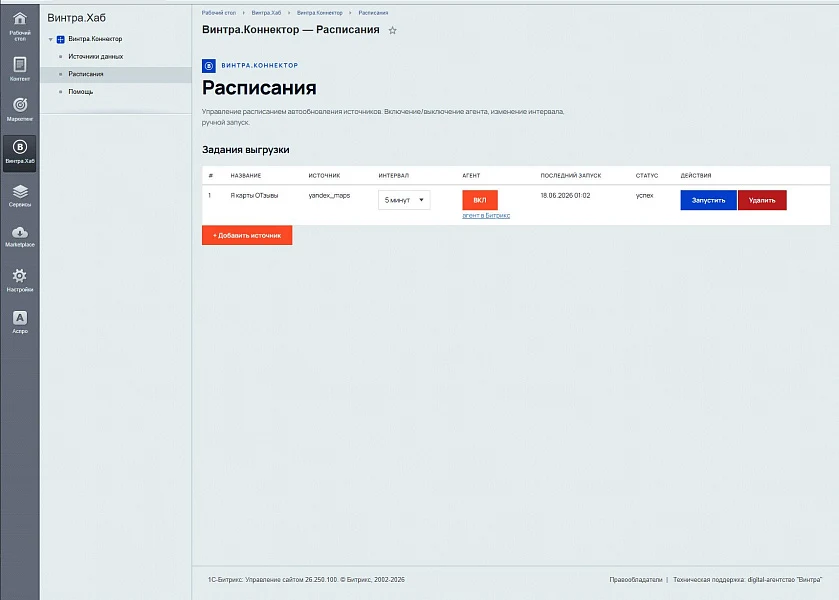Add page to favorites with star icon
The image size is (839, 600).
(x=392, y=31)
